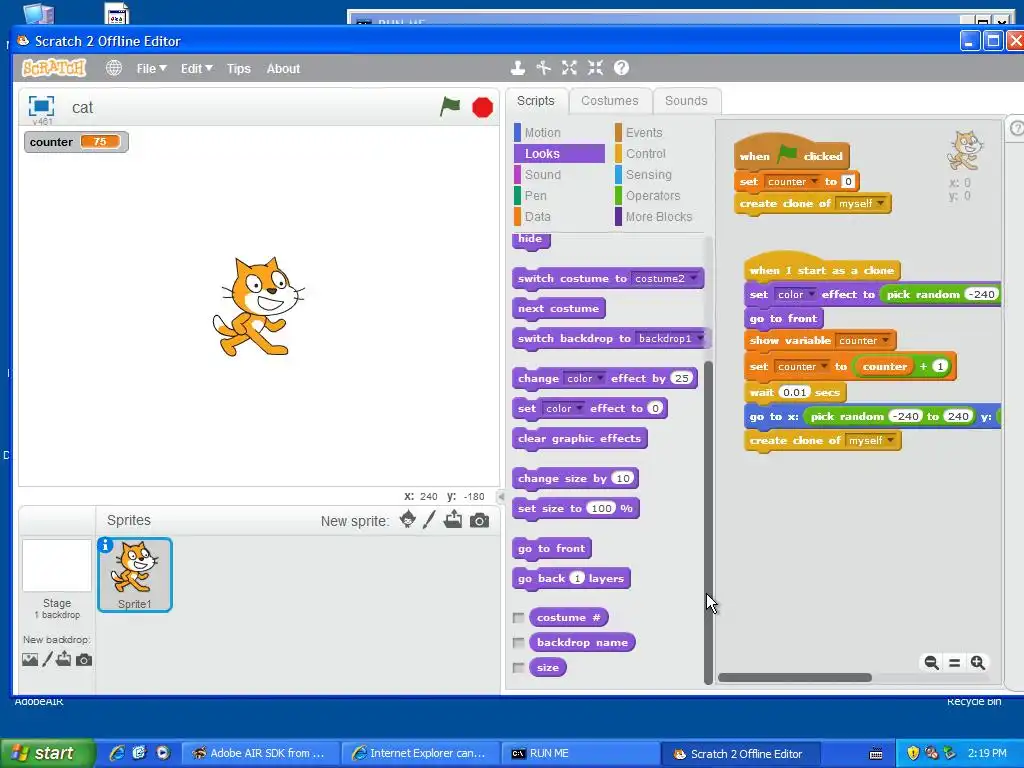Enable the size stage monitor
1024x768 pixels.
click(519, 667)
